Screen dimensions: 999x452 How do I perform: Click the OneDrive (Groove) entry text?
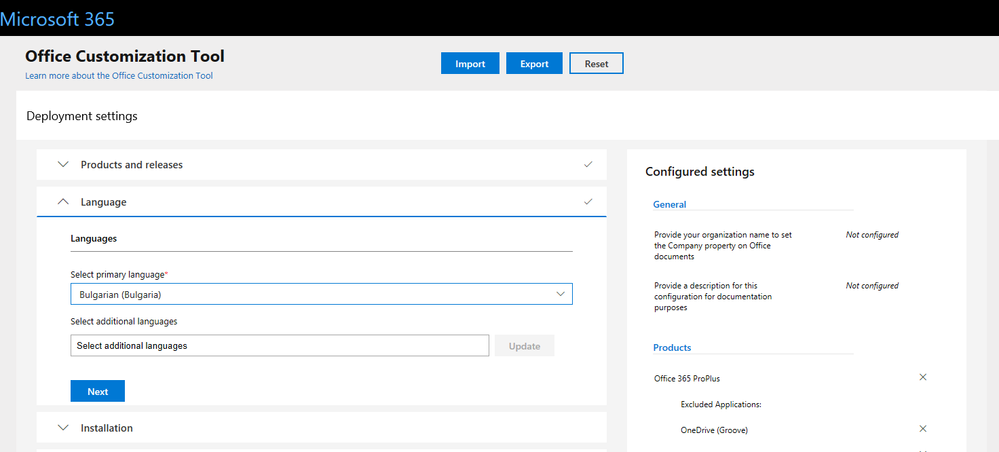point(714,430)
